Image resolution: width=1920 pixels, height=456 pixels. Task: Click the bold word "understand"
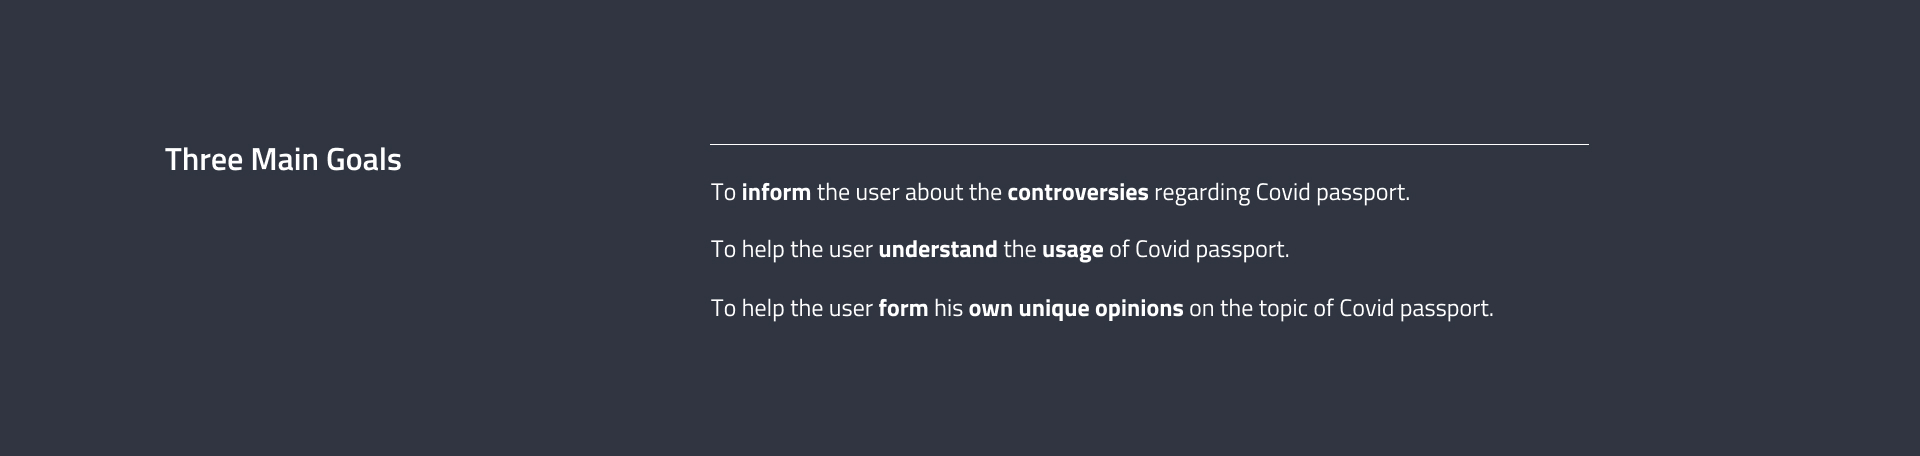tap(937, 249)
